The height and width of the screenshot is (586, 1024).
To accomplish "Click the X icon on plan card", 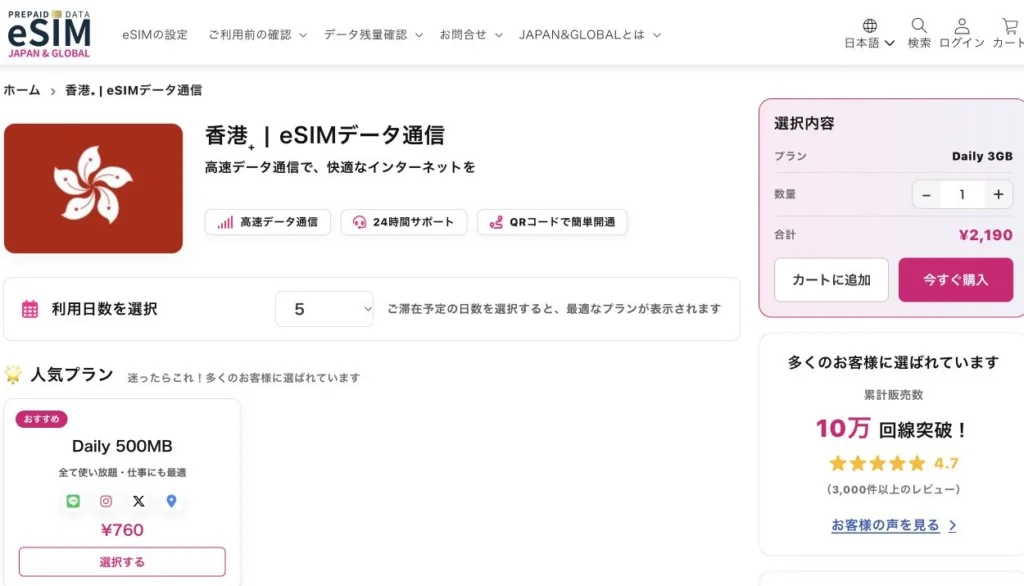I will click(x=138, y=501).
